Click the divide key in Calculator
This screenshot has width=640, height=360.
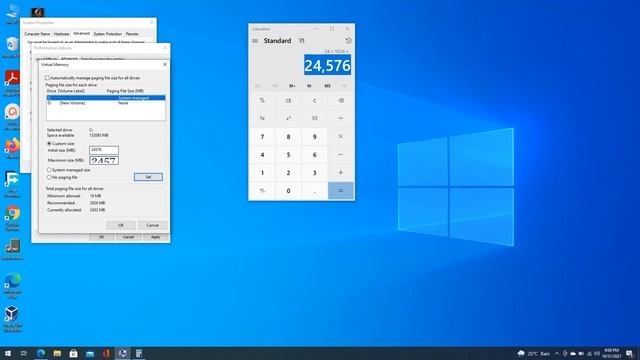point(340,118)
